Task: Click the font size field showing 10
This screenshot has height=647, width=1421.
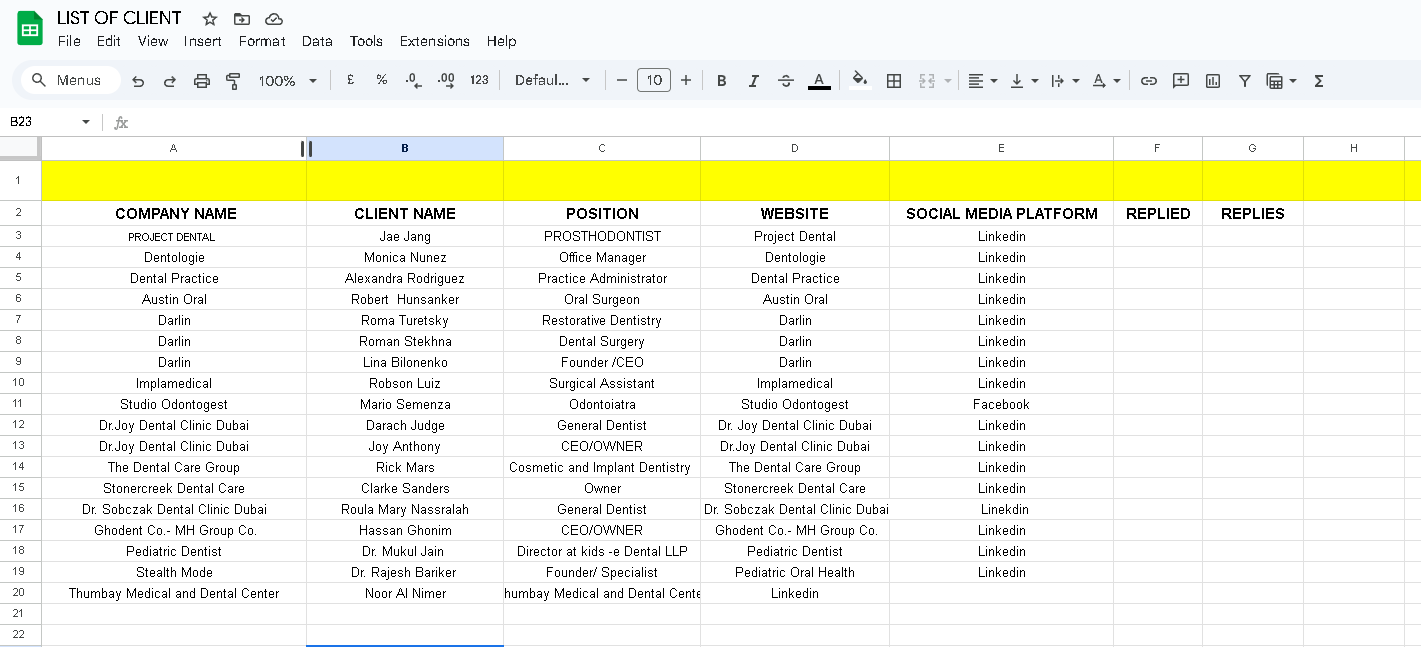Action: [654, 80]
